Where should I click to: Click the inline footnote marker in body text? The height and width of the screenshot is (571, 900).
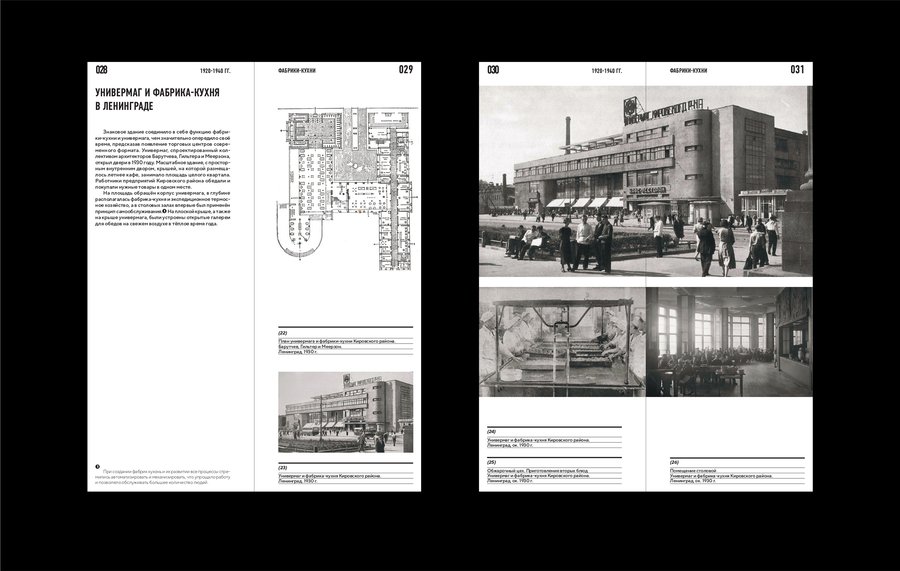pos(165,211)
